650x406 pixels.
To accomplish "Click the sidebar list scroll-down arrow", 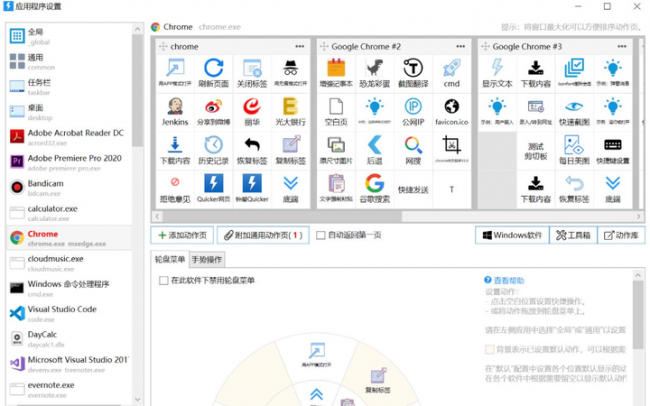I will coord(138,399).
